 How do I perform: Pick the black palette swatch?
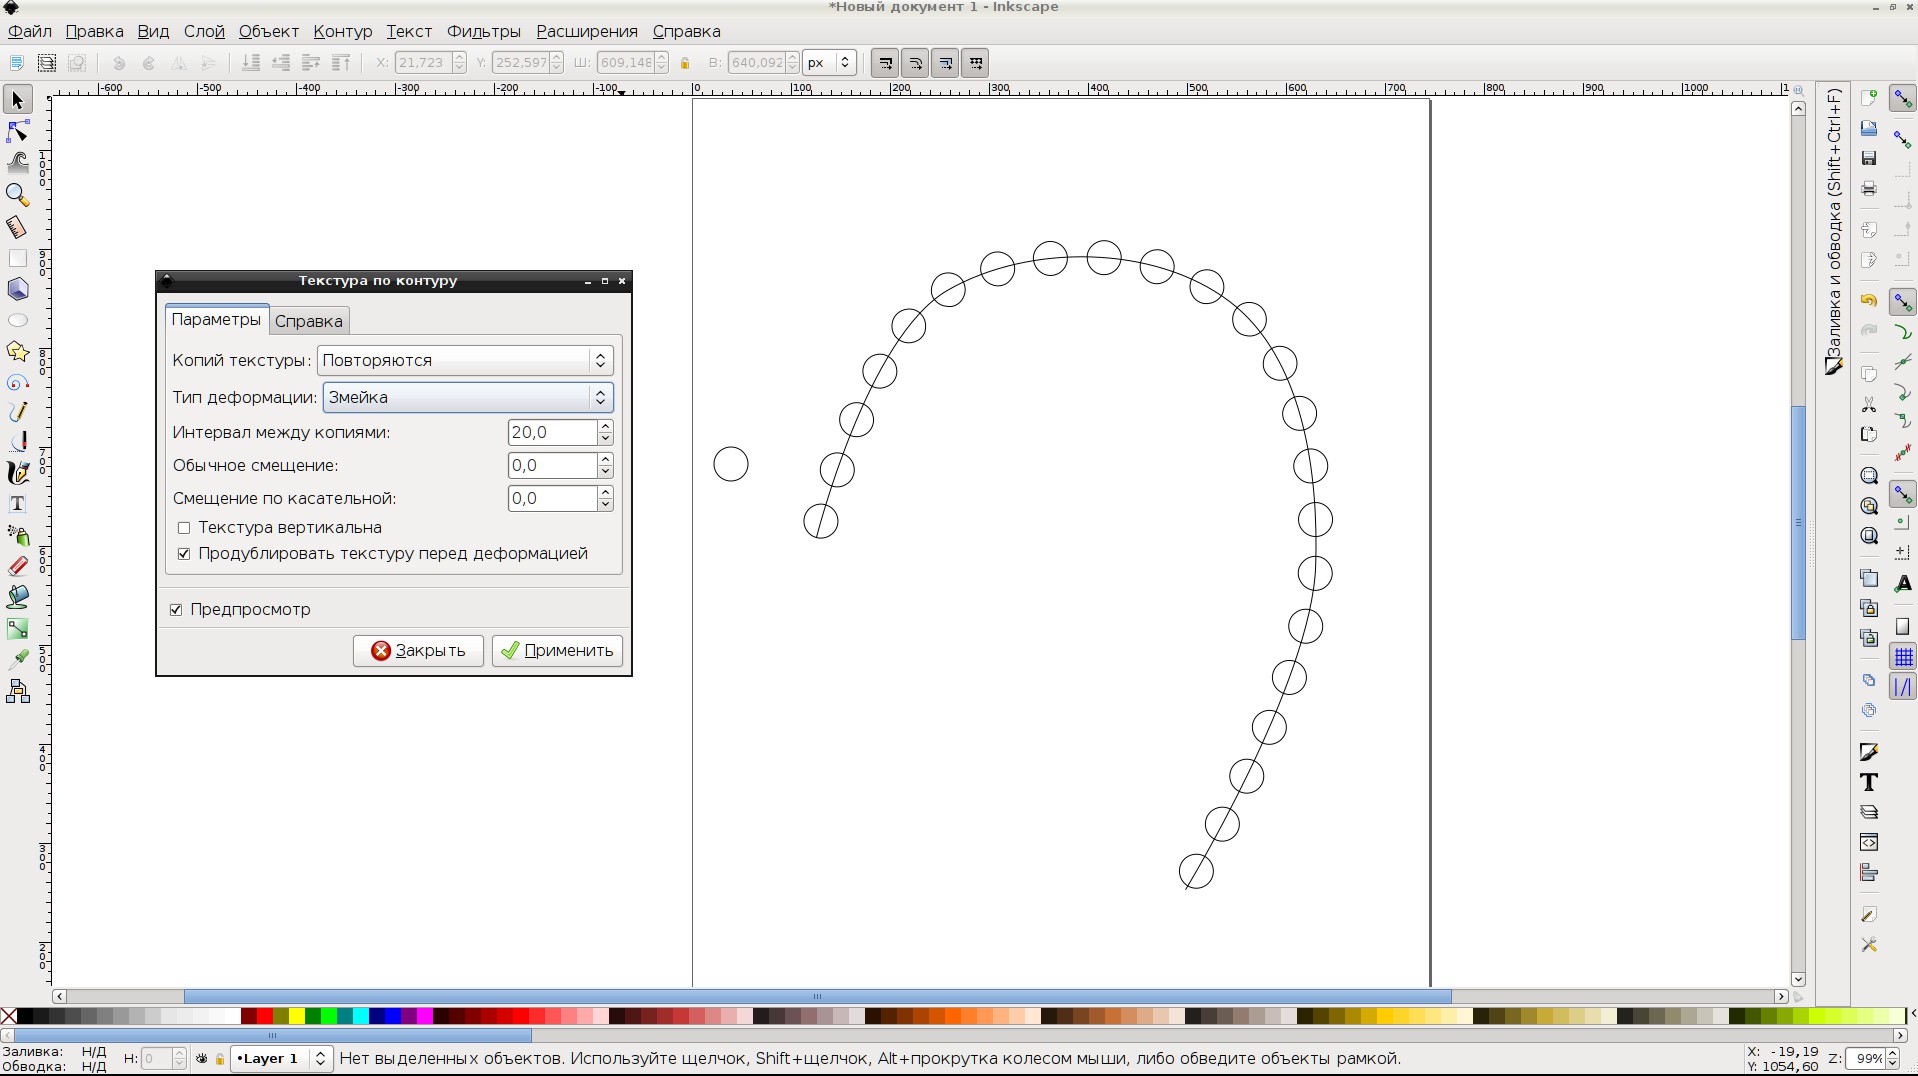point(25,1017)
